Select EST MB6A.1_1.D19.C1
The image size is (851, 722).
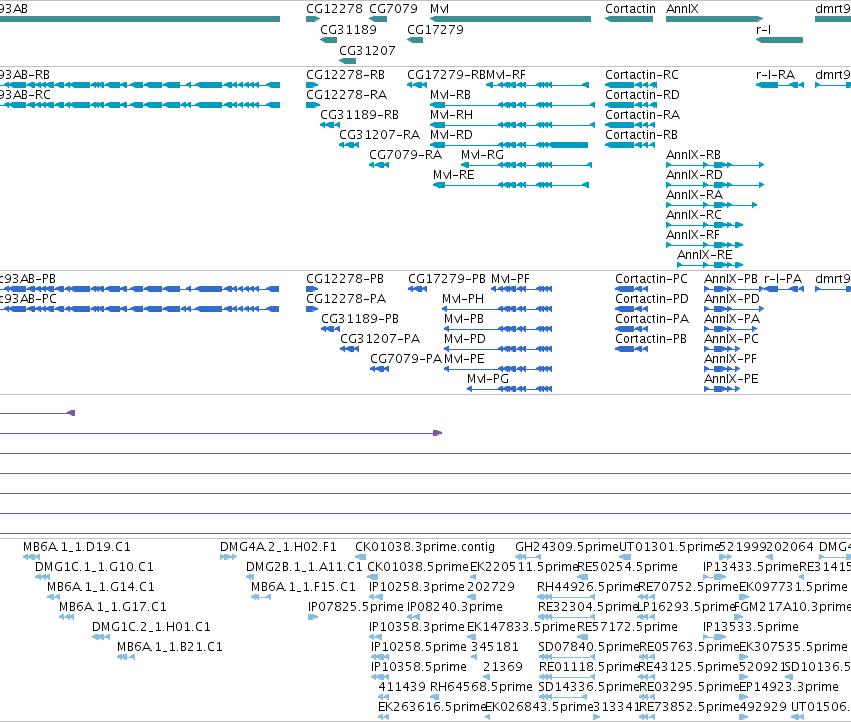[x=77, y=547]
